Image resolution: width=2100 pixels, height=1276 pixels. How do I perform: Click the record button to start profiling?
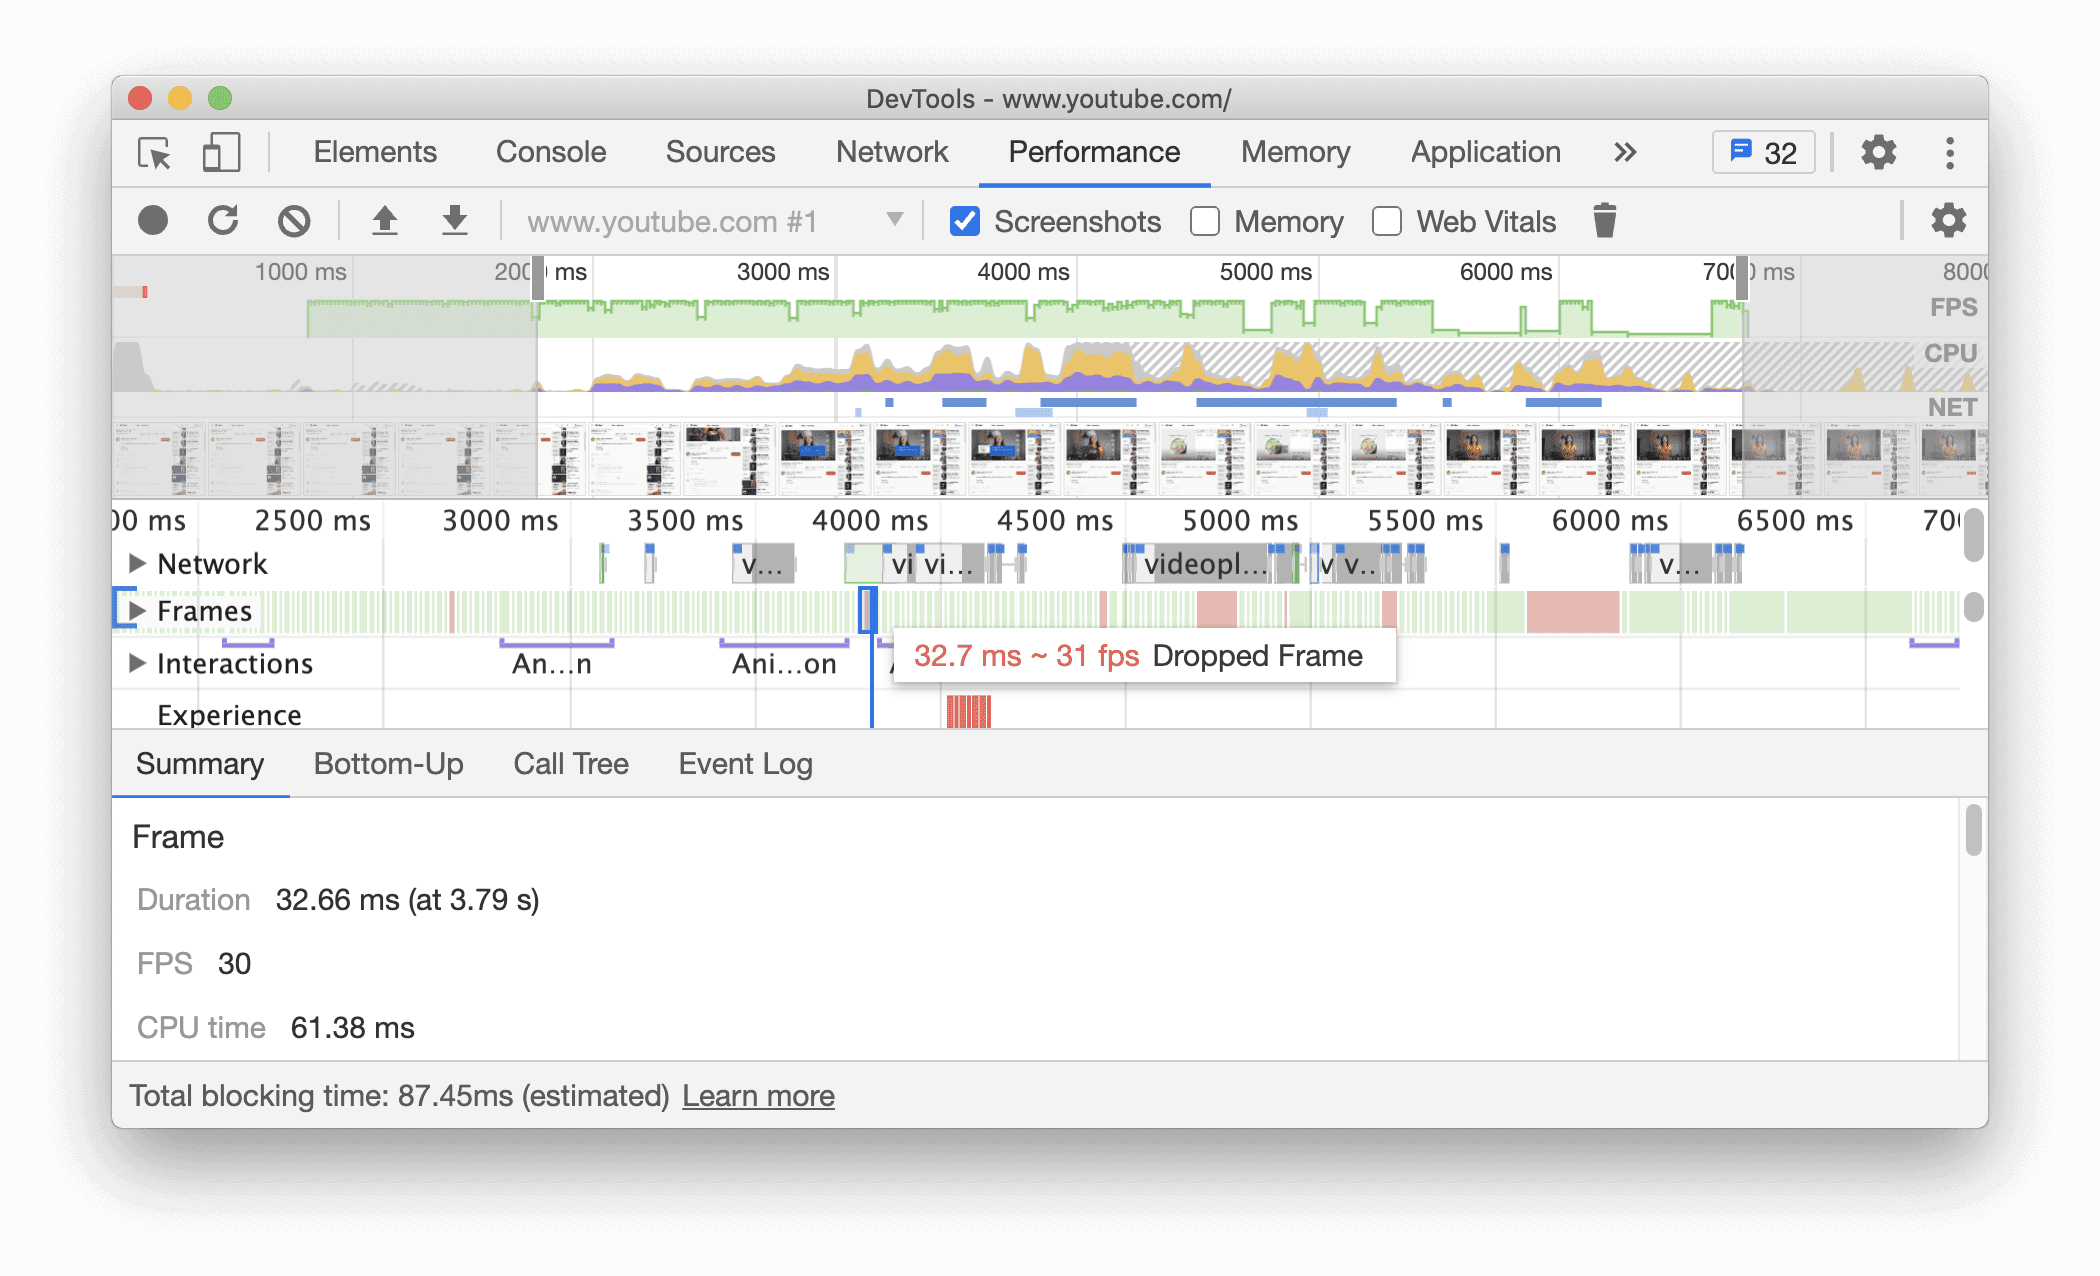coord(154,222)
